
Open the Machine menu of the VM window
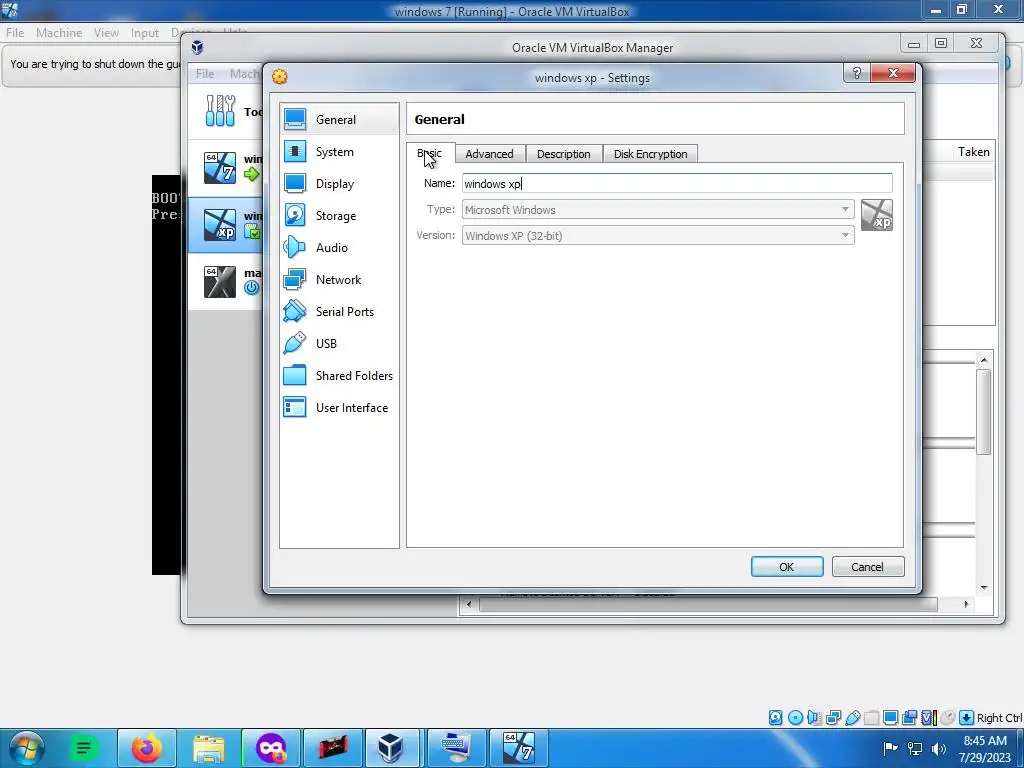point(59,33)
